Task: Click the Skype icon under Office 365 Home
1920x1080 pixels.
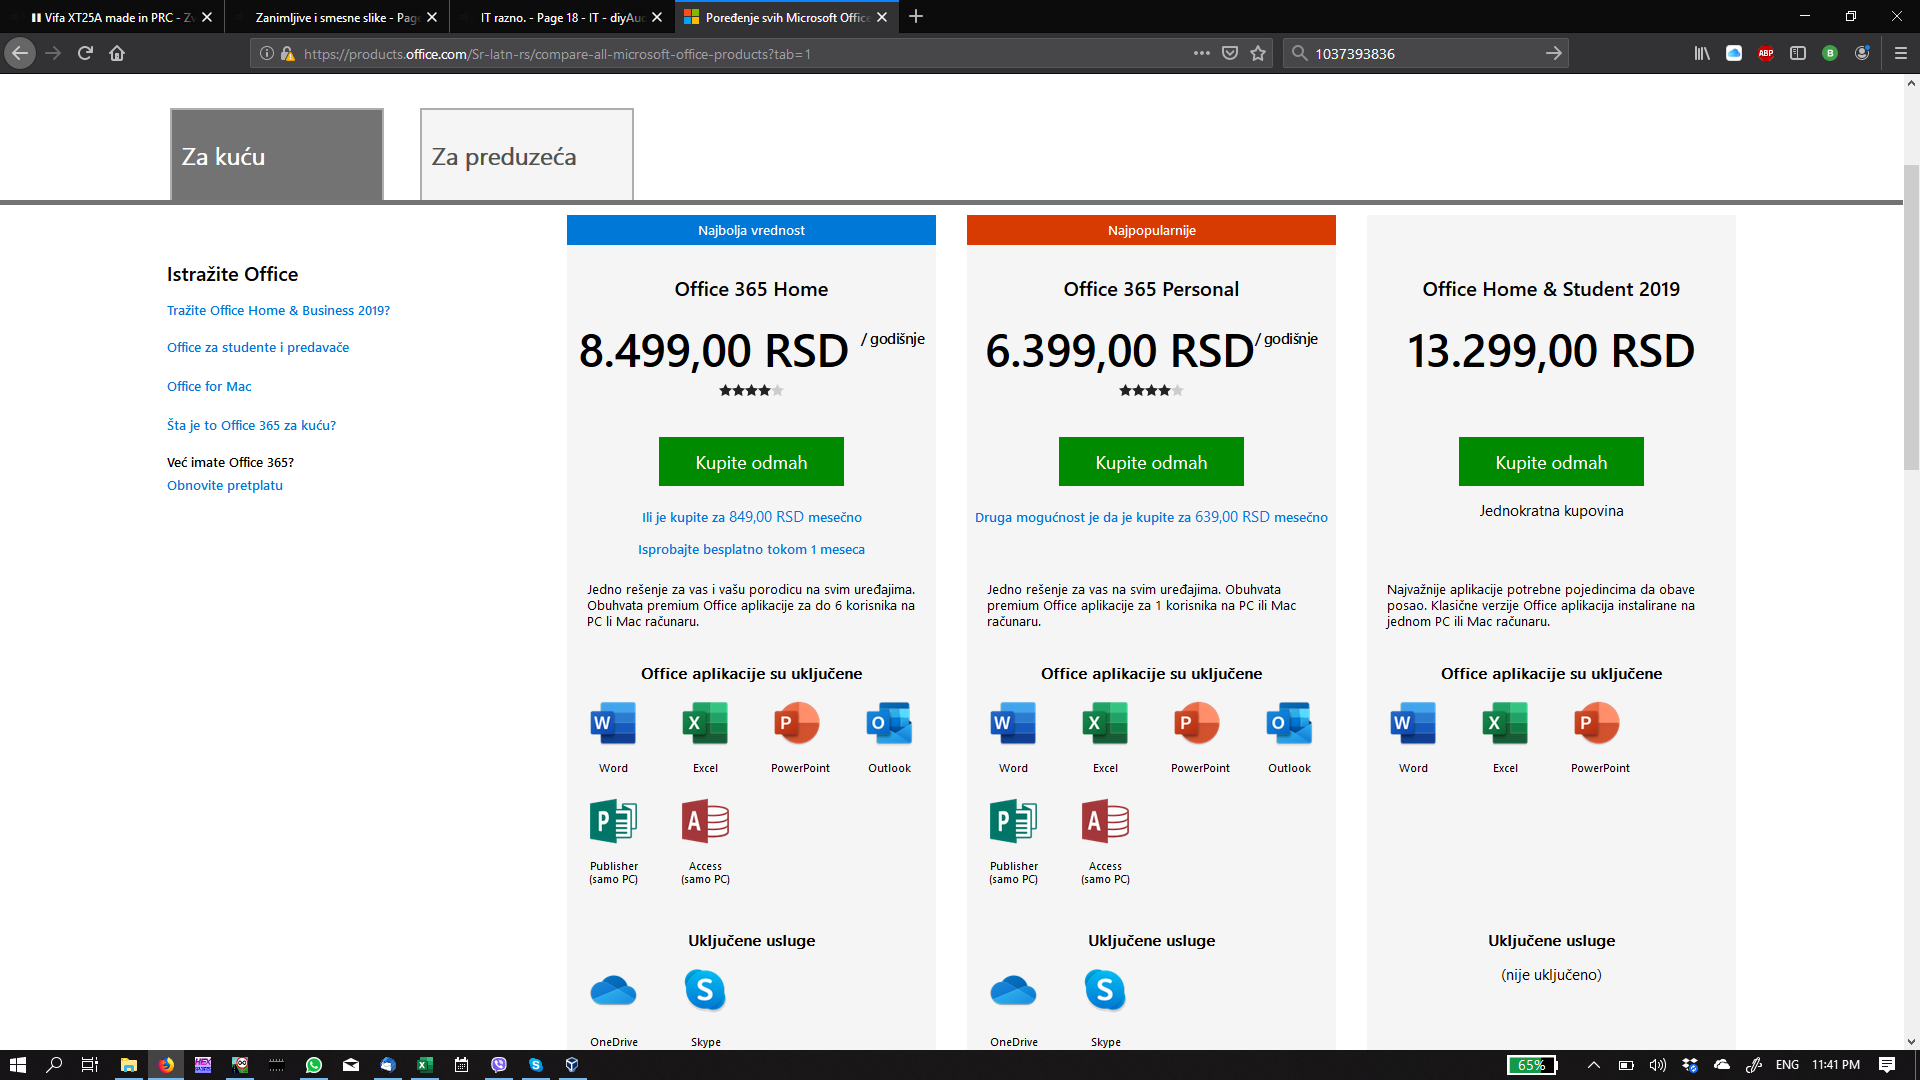Action: (705, 990)
